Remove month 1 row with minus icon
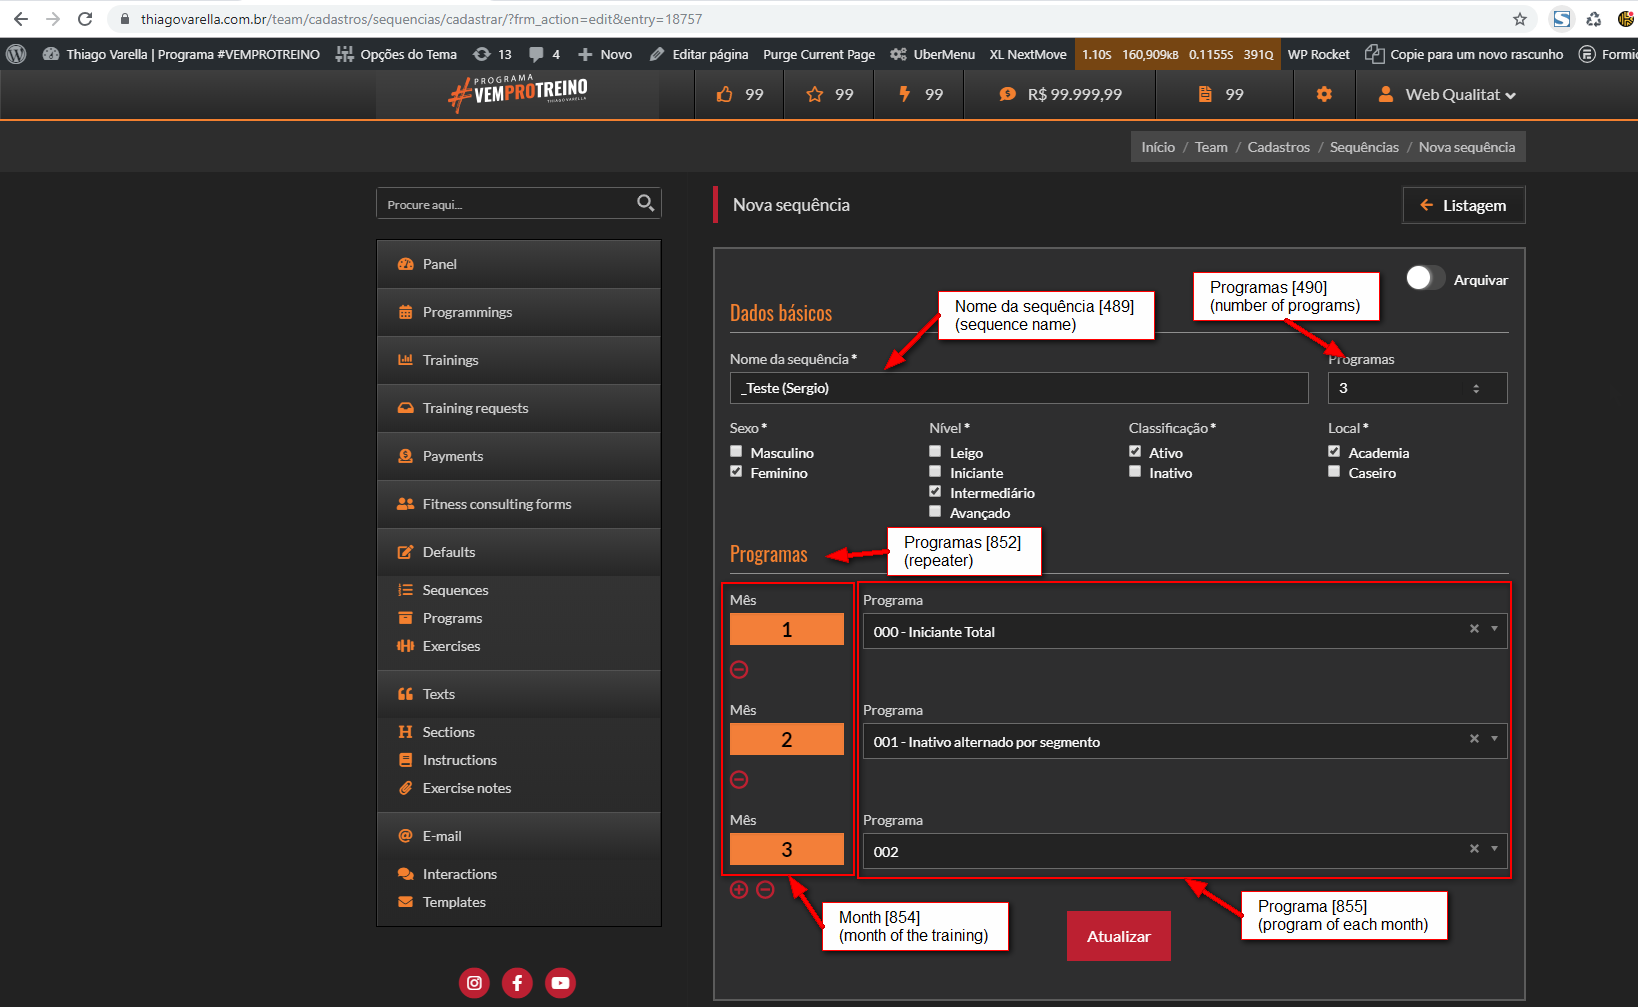 click(739, 670)
